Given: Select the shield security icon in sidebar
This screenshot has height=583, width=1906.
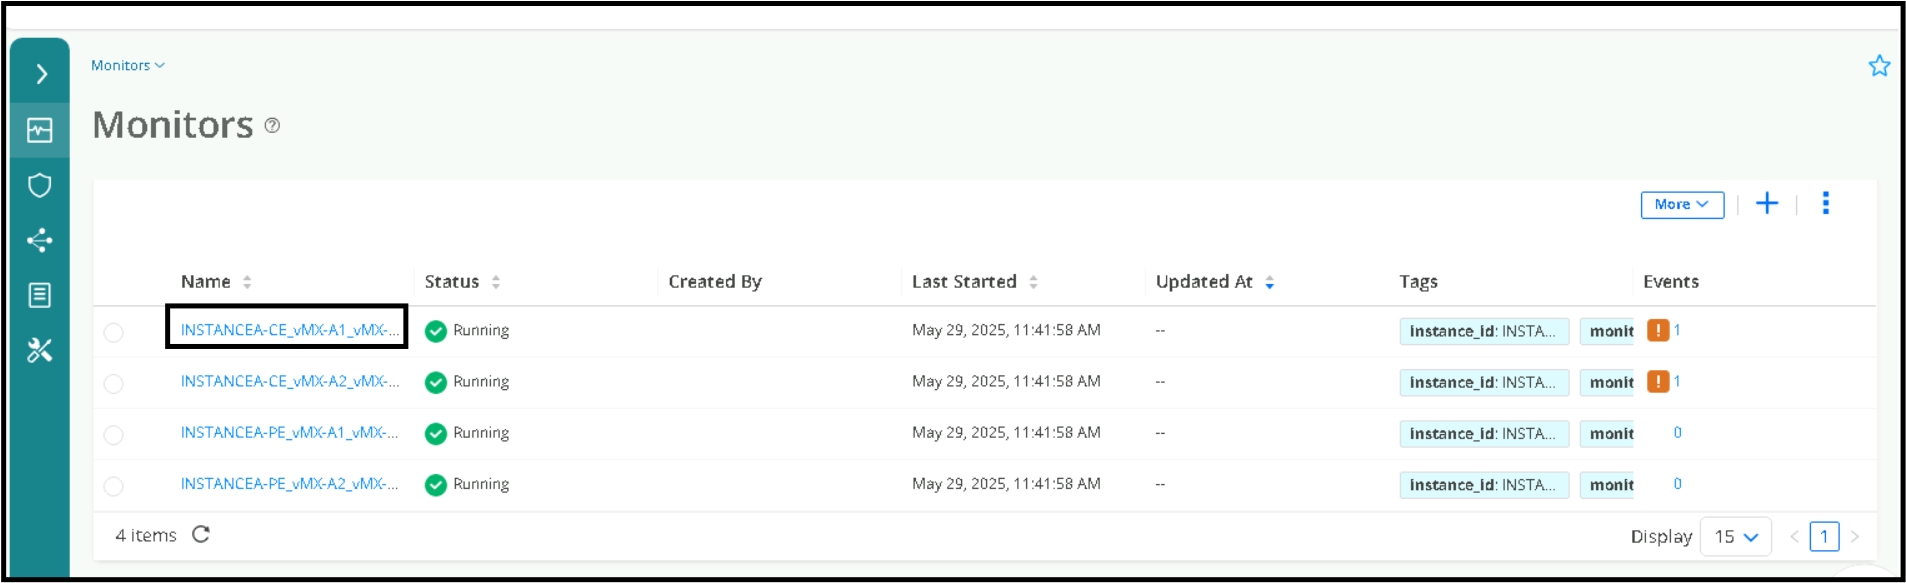Looking at the screenshot, I should 39,185.
